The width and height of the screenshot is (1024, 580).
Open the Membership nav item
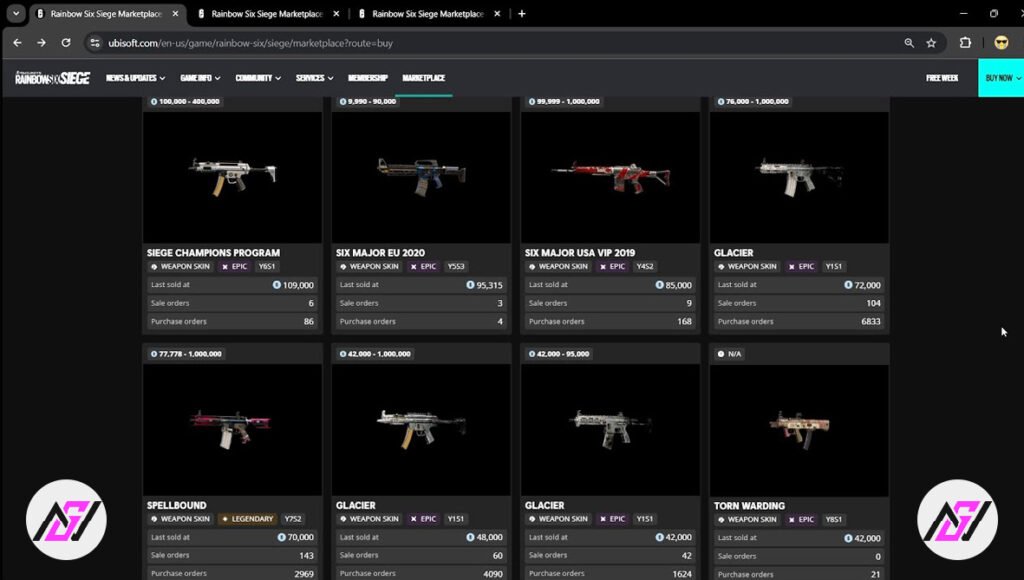click(x=368, y=78)
